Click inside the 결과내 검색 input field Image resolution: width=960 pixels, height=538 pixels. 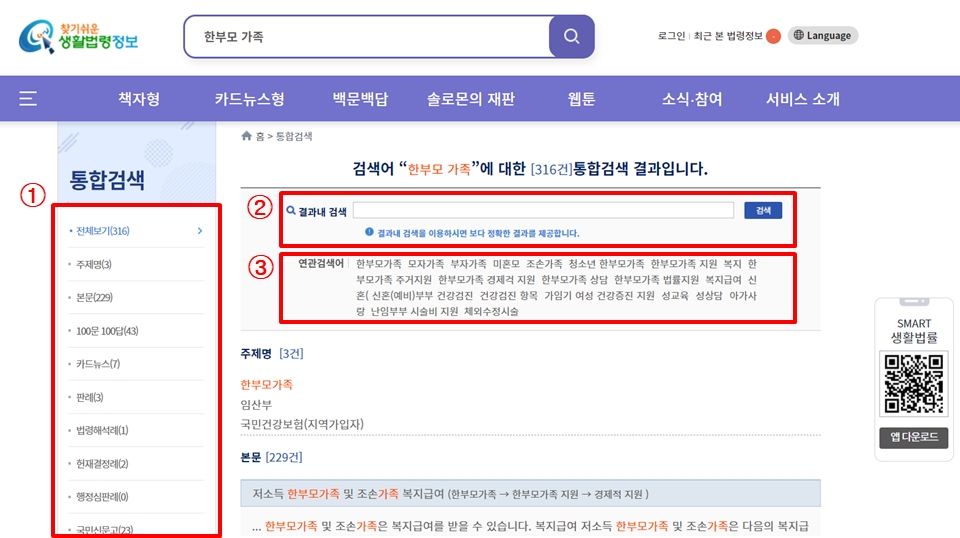(543, 211)
